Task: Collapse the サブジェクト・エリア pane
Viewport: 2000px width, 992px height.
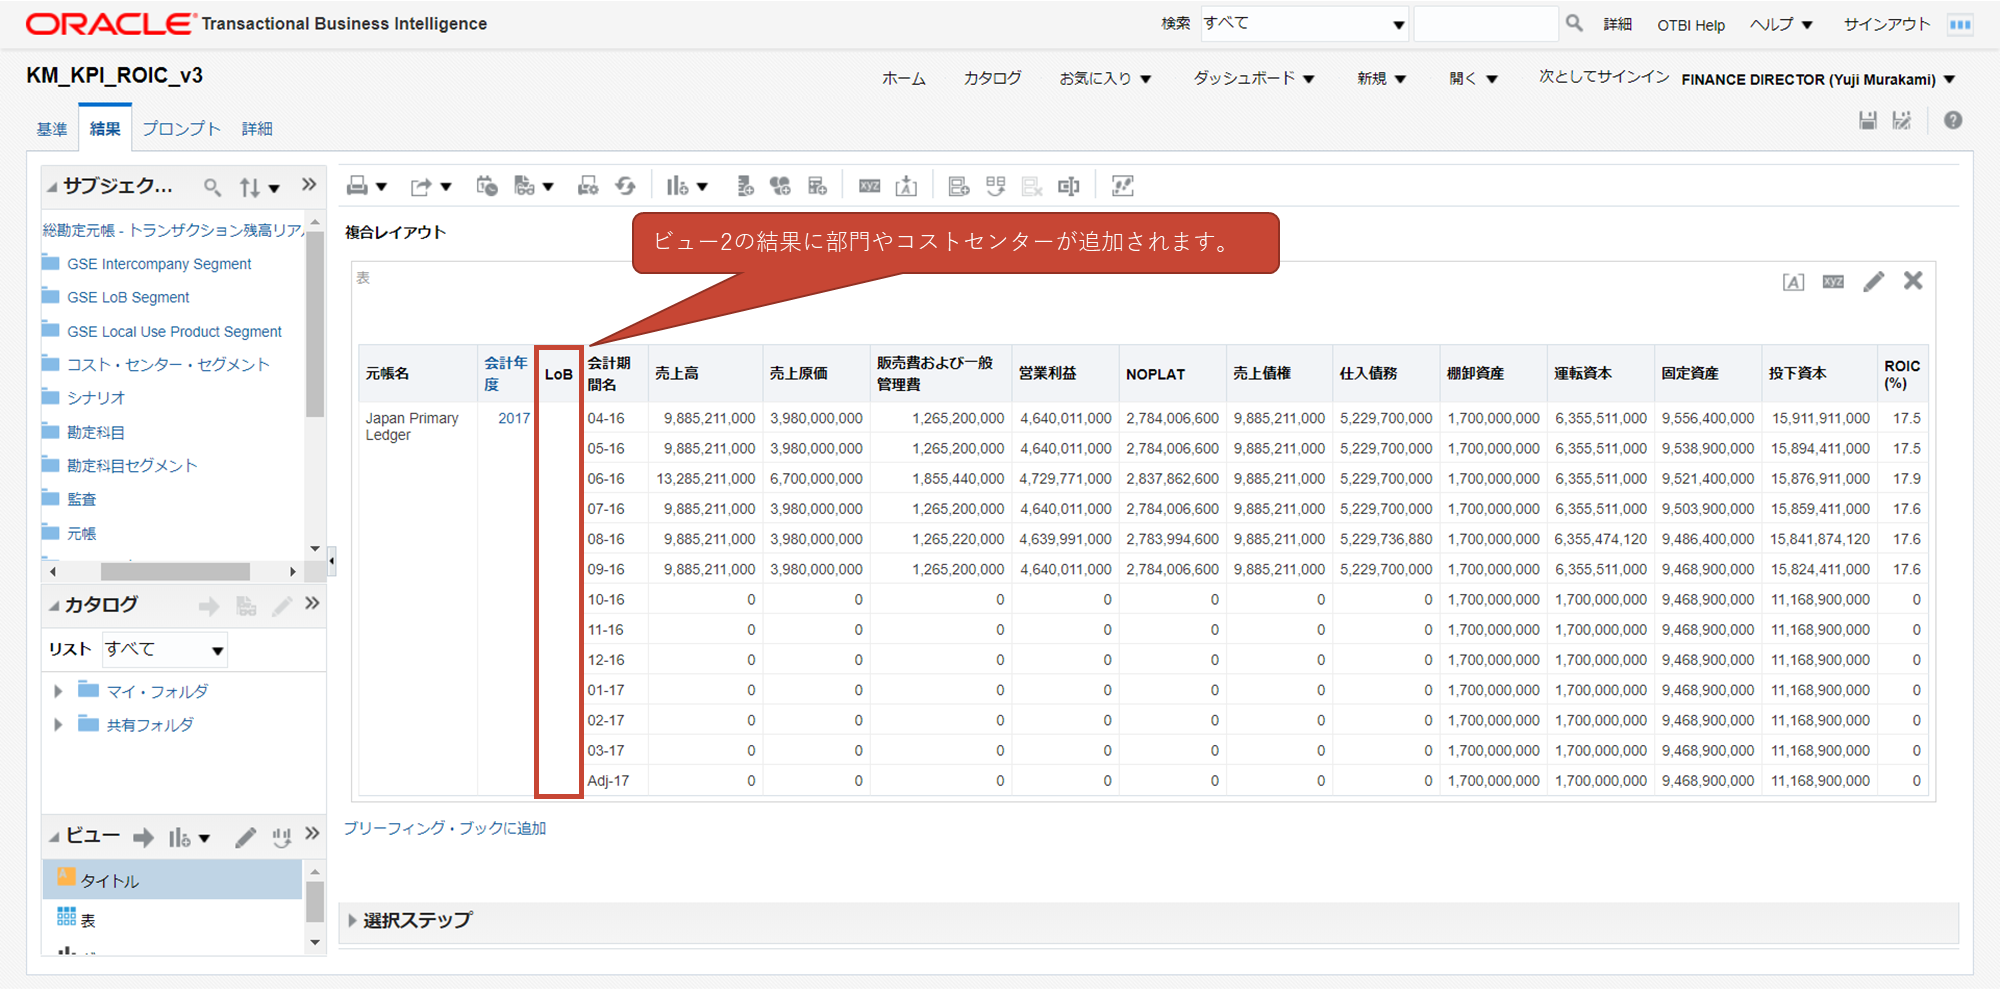Action: pyautogui.click(x=52, y=187)
